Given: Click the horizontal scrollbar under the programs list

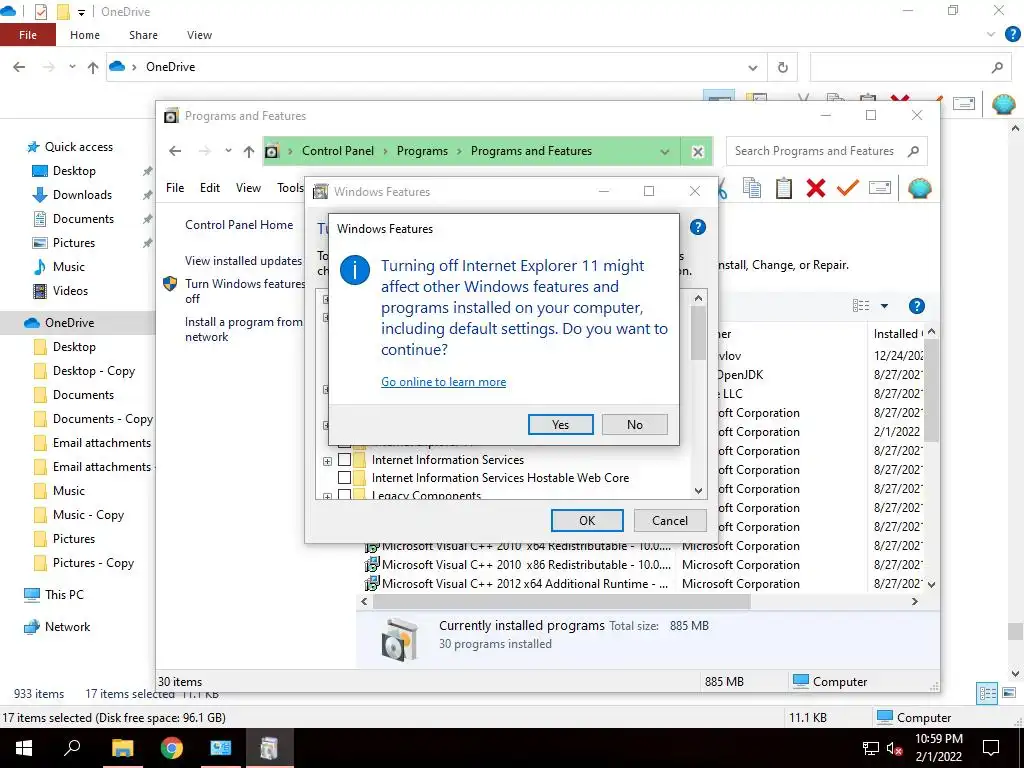Looking at the screenshot, I should [562, 601].
